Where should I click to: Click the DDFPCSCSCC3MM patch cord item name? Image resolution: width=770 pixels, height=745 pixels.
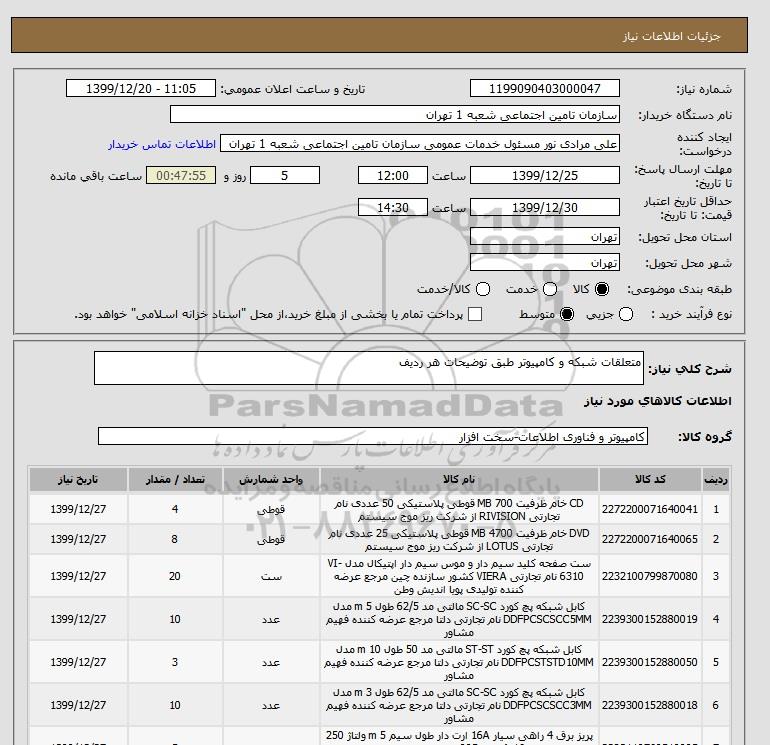click(459, 705)
